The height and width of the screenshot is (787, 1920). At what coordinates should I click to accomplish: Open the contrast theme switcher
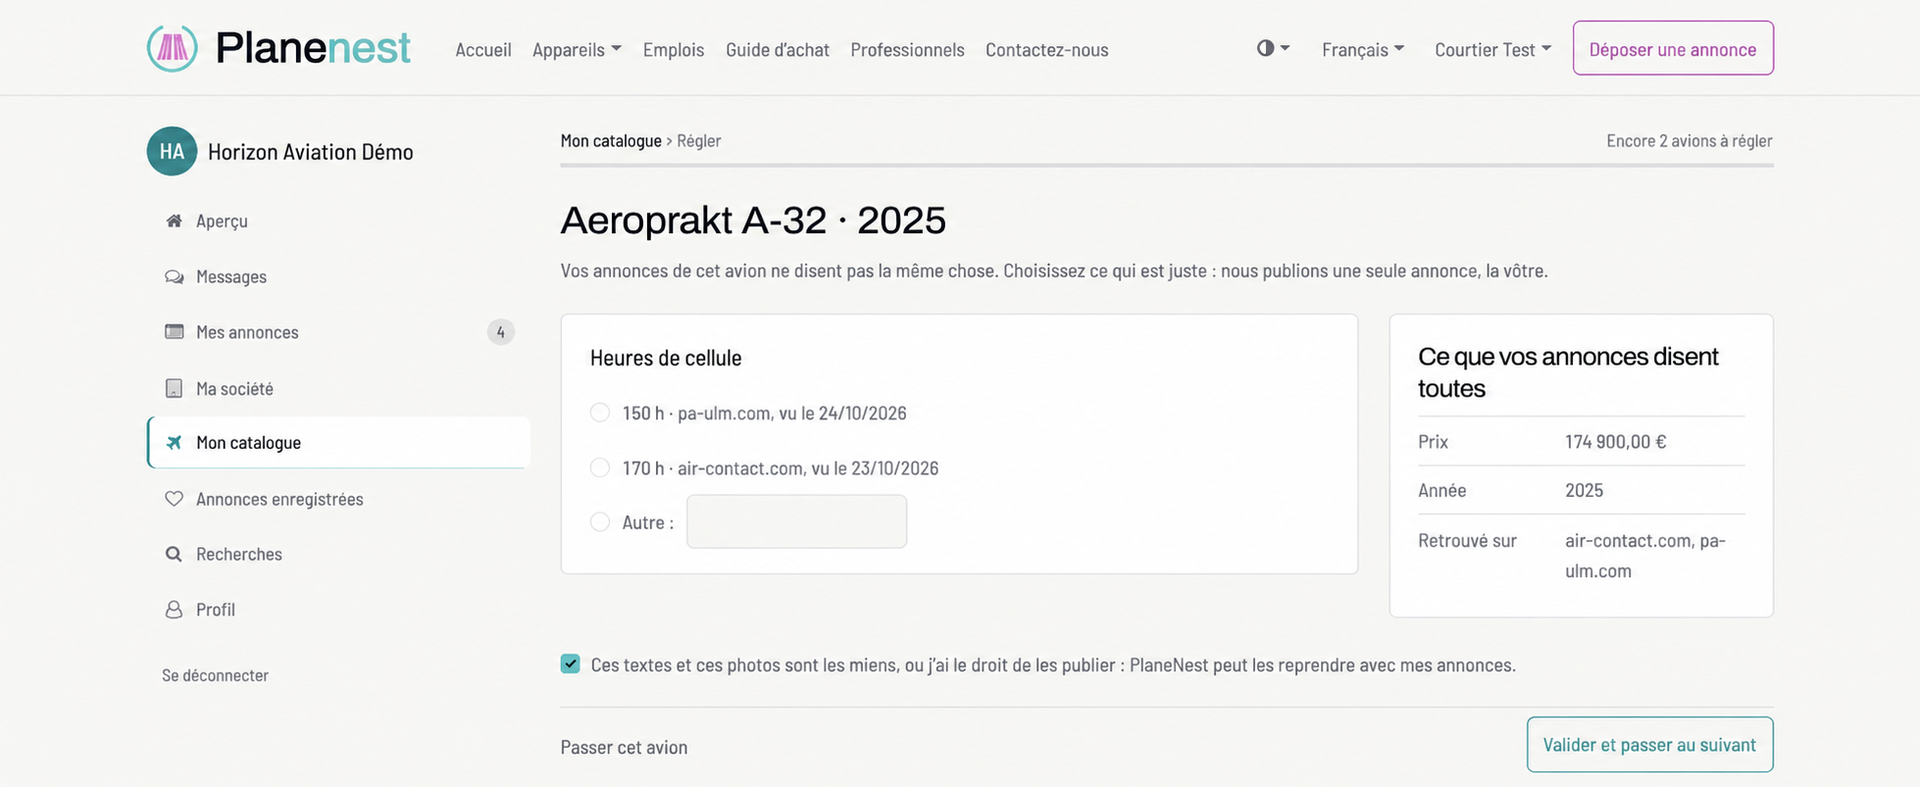pyautogui.click(x=1273, y=48)
